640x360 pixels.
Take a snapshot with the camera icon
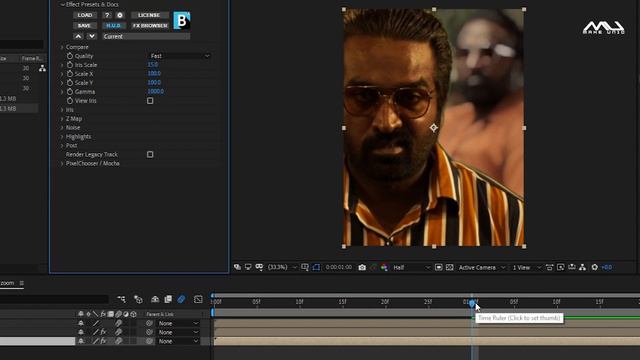click(x=362, y=267)
